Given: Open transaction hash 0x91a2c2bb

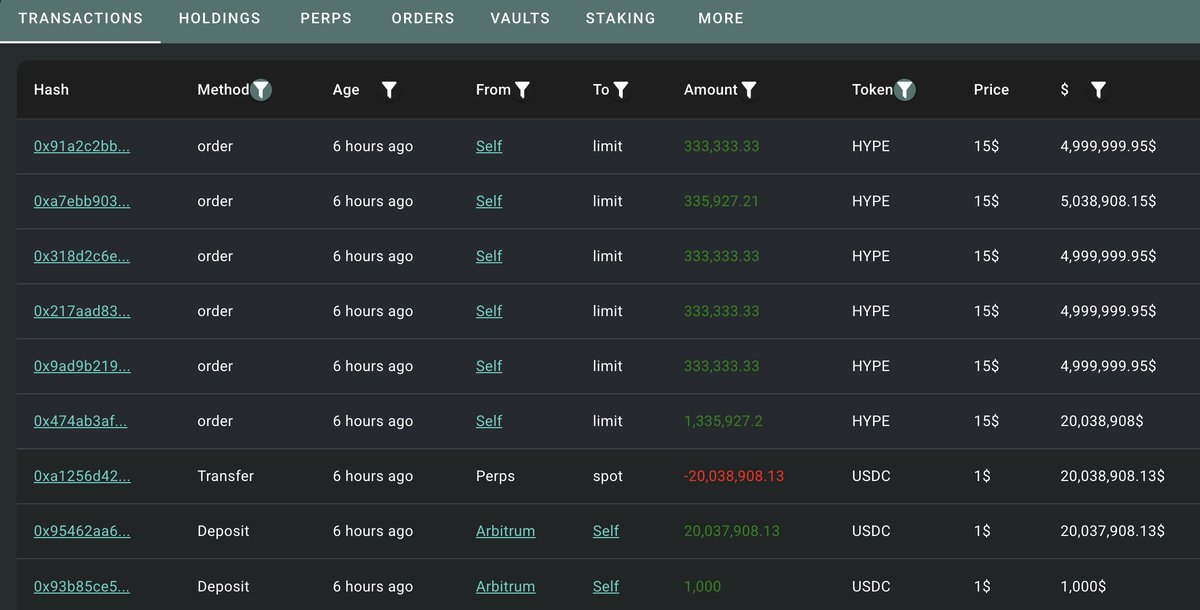Looking at the screenshot, I should [x=82, y=146].
